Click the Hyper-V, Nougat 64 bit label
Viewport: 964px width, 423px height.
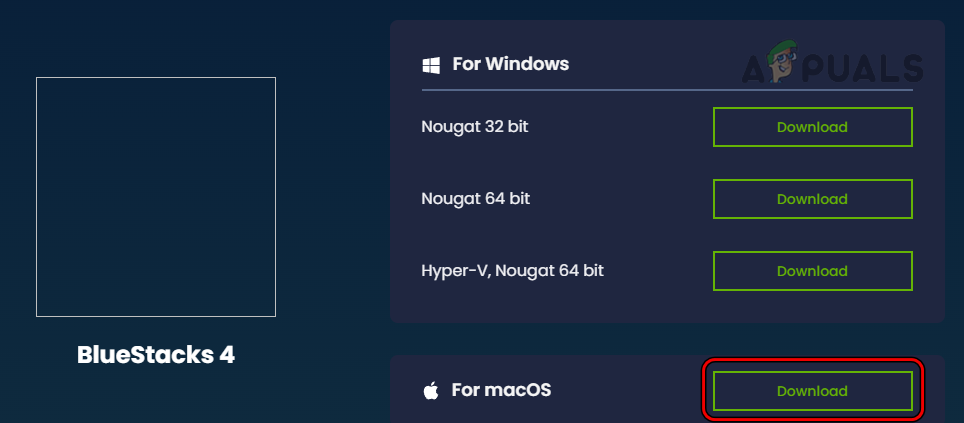513,271
